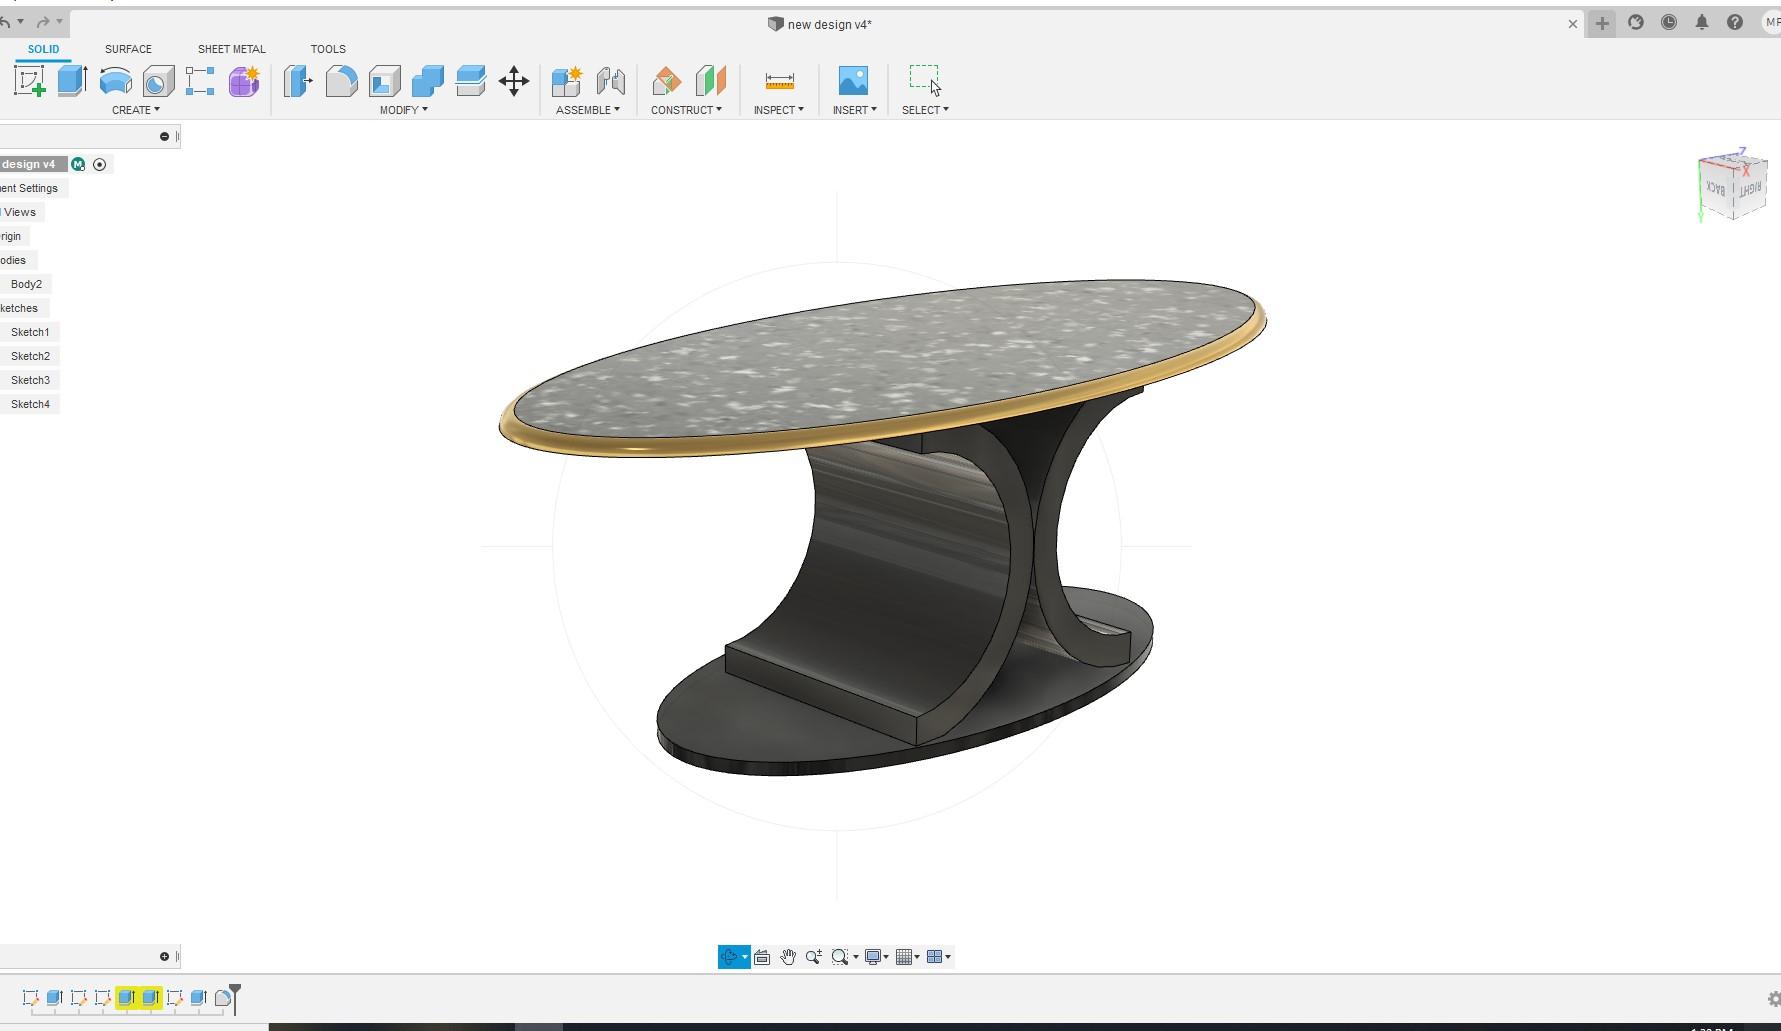Image resolution: width=1781 pixels, height=1031 pixels.
Task: Select the Shell tool
Action: pos(386,82)
